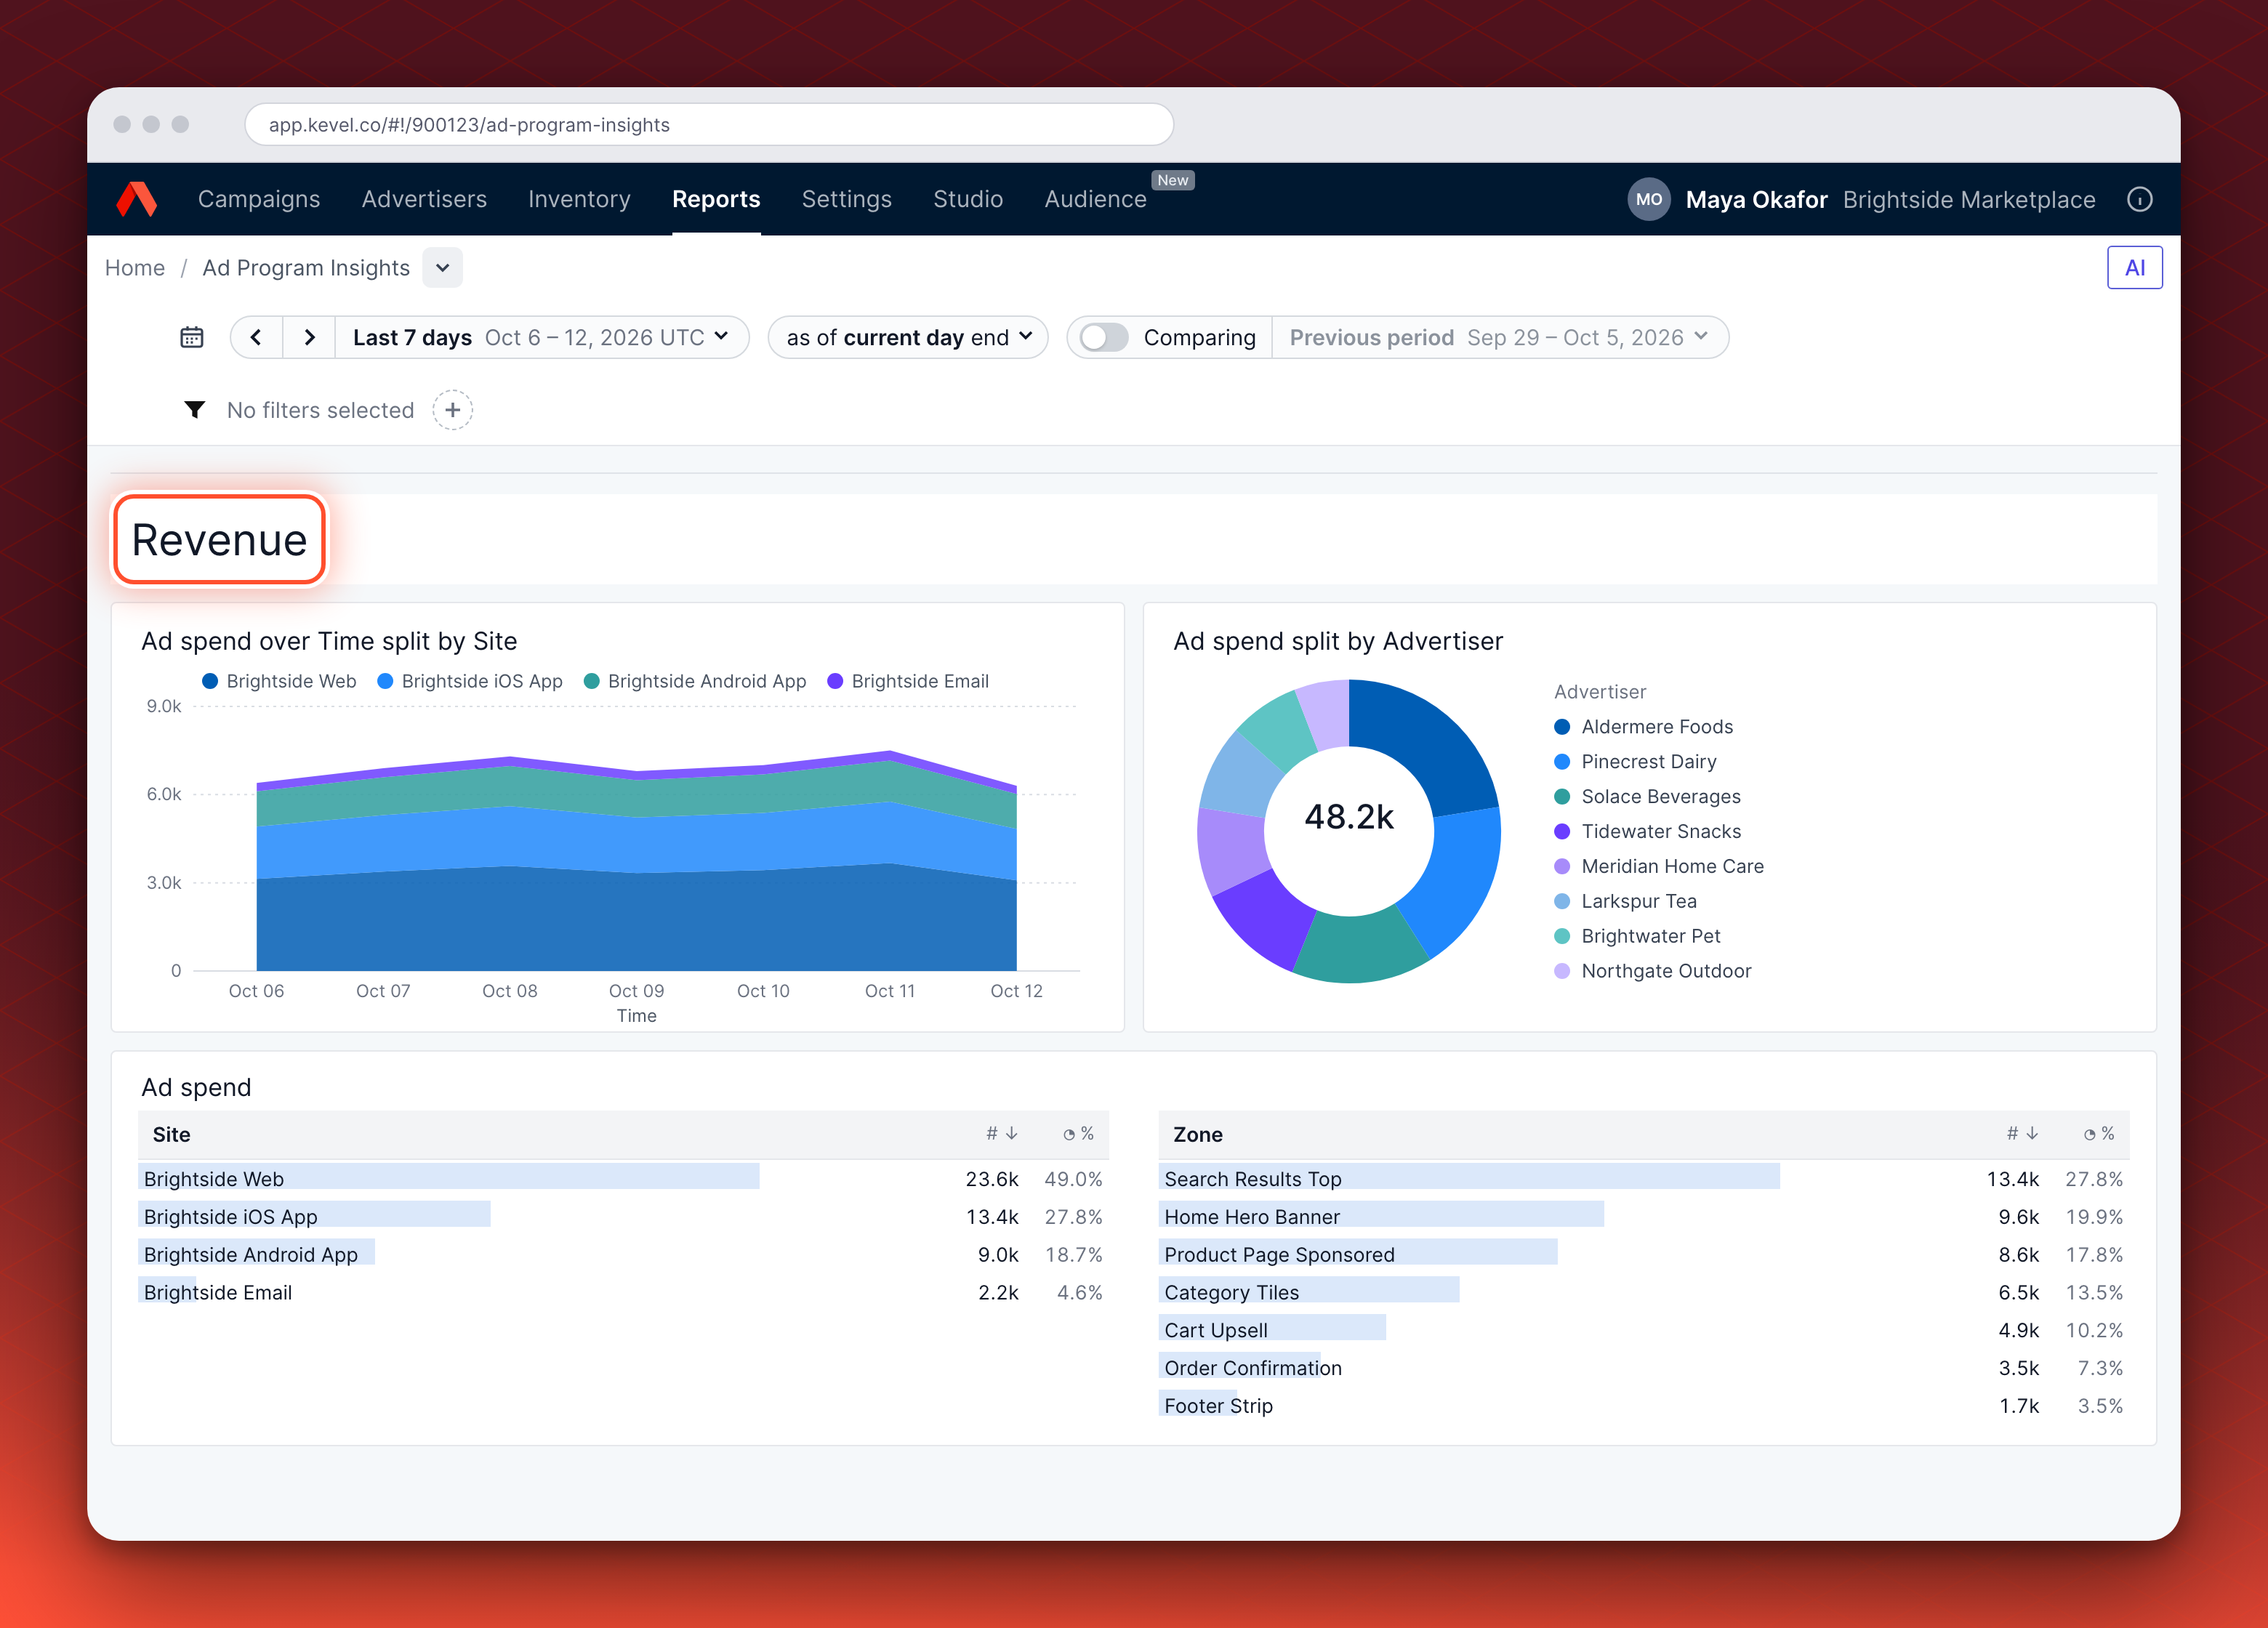The image size is (2268, 1628).
Task: Click the browser address bar
Action: (x=709, y=125)
